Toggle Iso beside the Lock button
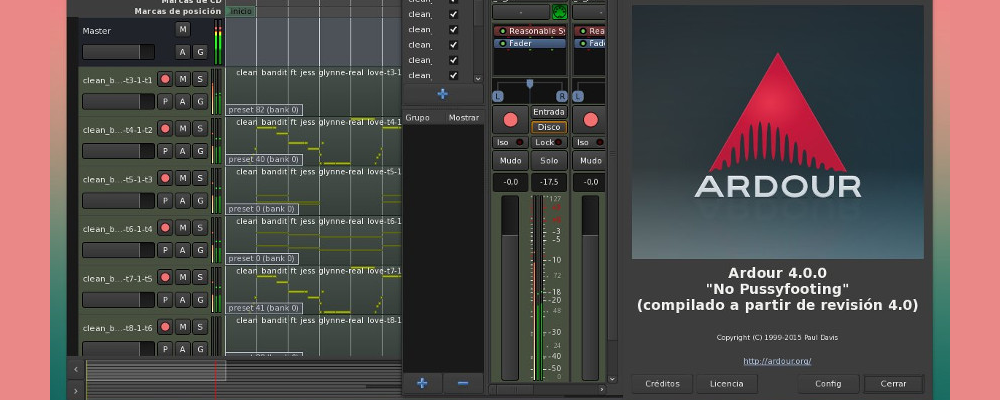 pyautogui.click(x=510, y=142)
